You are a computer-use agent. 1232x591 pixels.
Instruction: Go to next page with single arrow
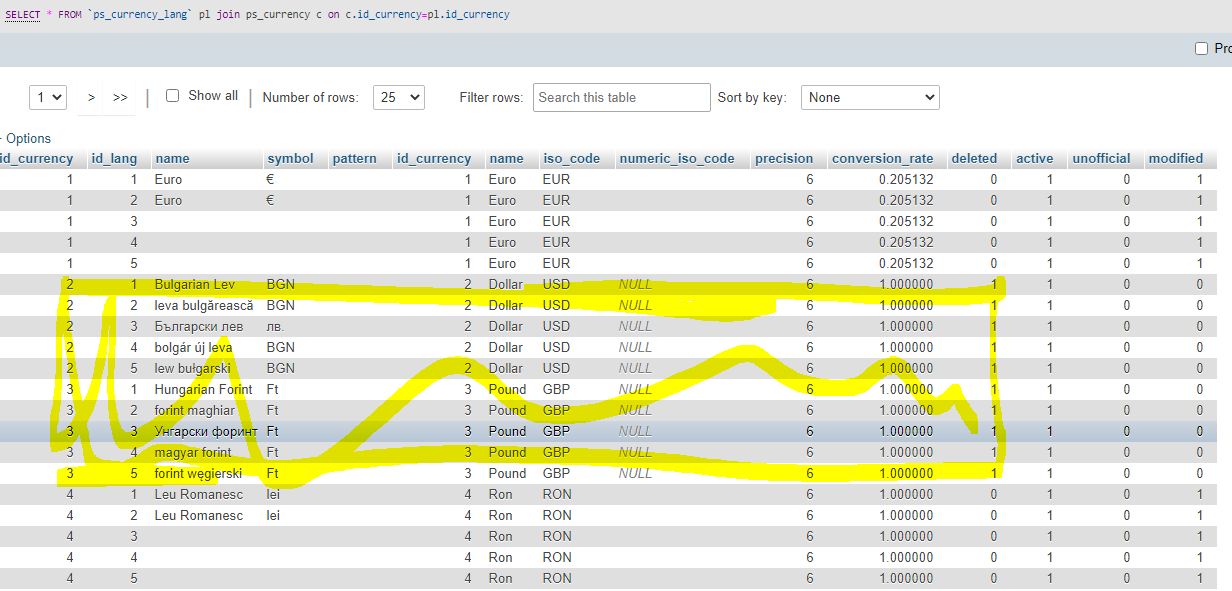(91, 97)
